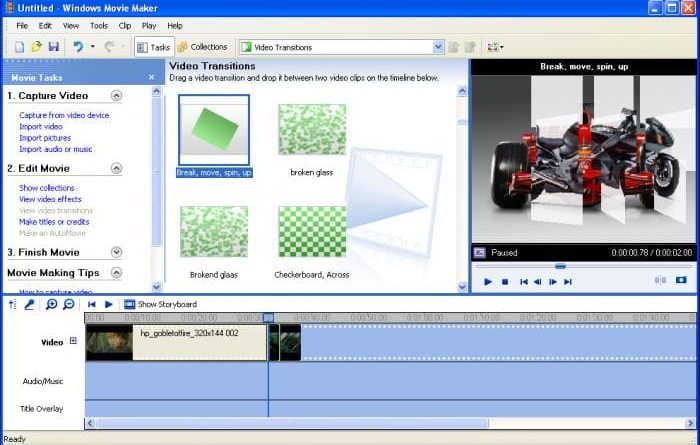Click the transitions list scroll up arrow
The height and width of the screenshot is (445, 700).
pyautogui.click(x=462, y=91)
